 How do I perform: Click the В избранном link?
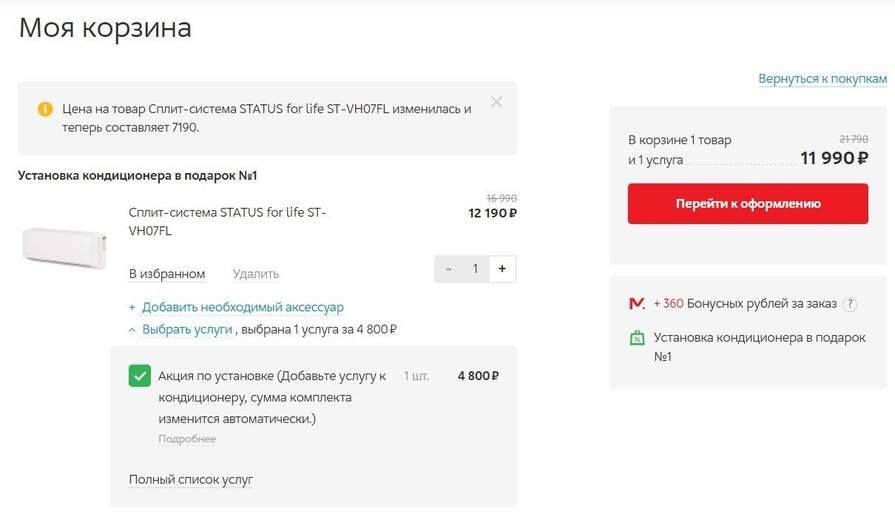[167, 274]
